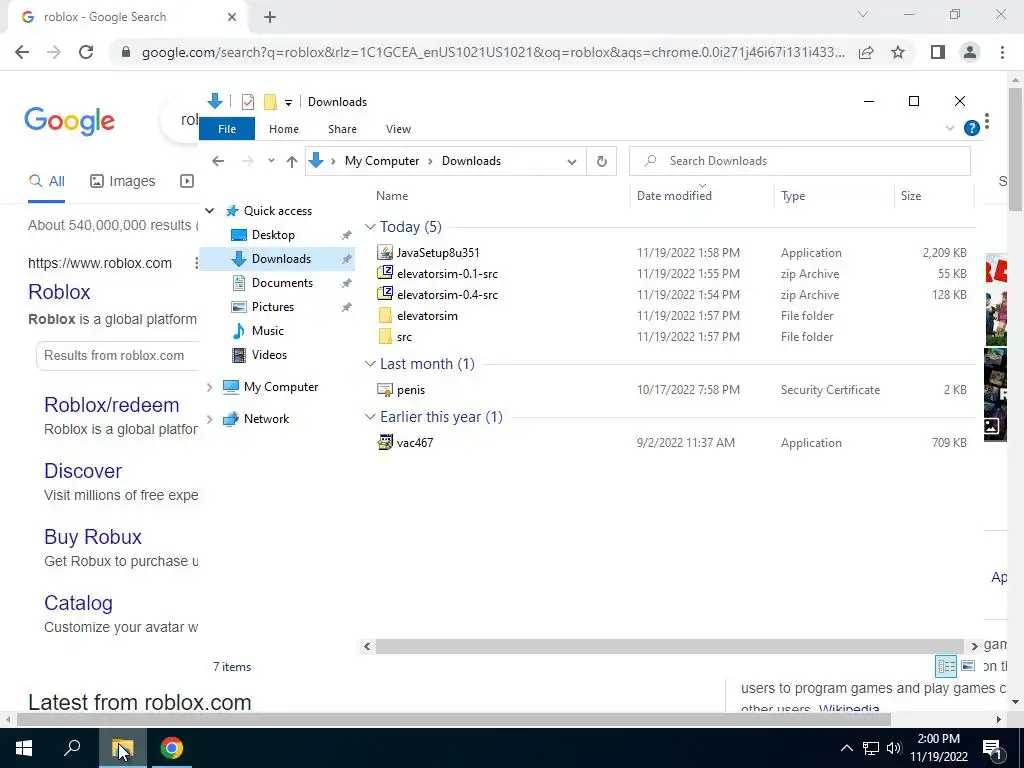Share this page from Chrome address bar

(866, 52)
